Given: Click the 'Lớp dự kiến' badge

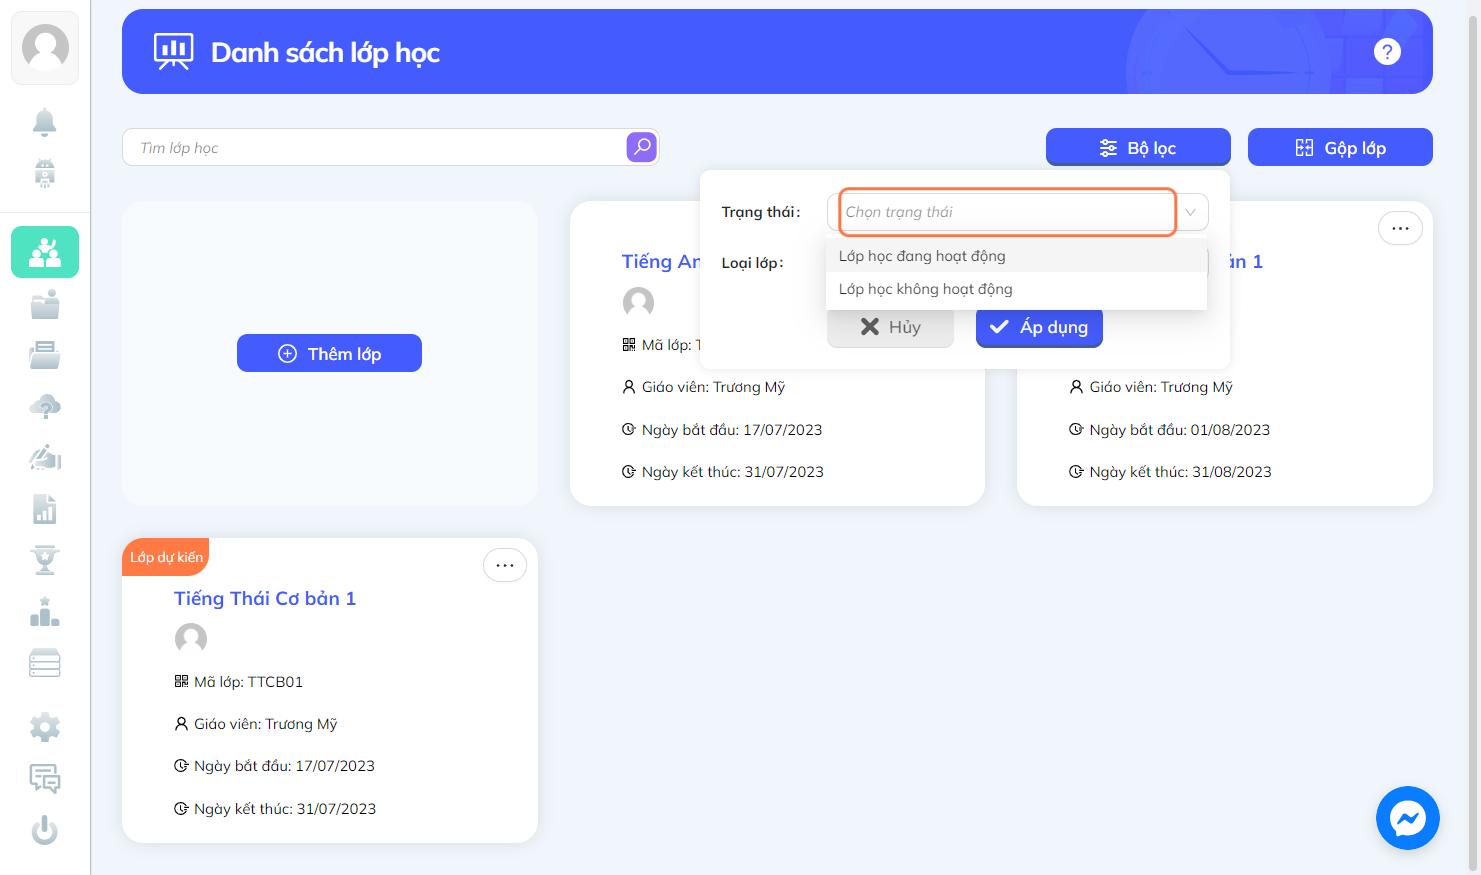Looking at the screenshot, I should click(166, 557).
